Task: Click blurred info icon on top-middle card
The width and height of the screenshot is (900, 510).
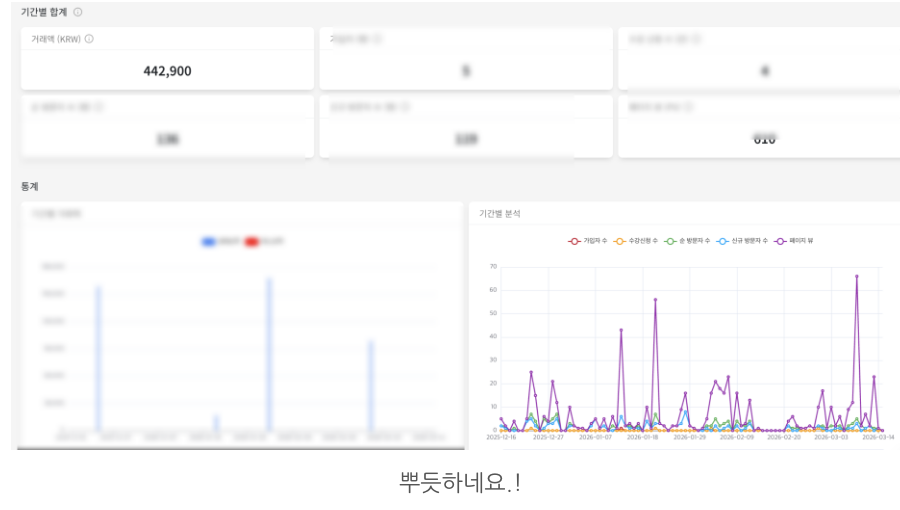Action: pos(377,39)
